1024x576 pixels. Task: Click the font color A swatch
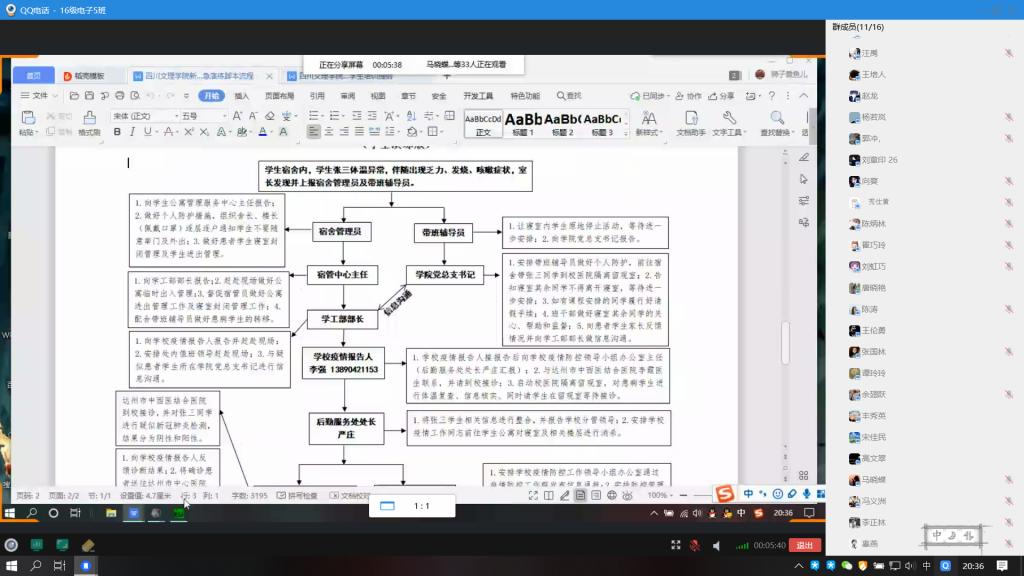point(262,132)
